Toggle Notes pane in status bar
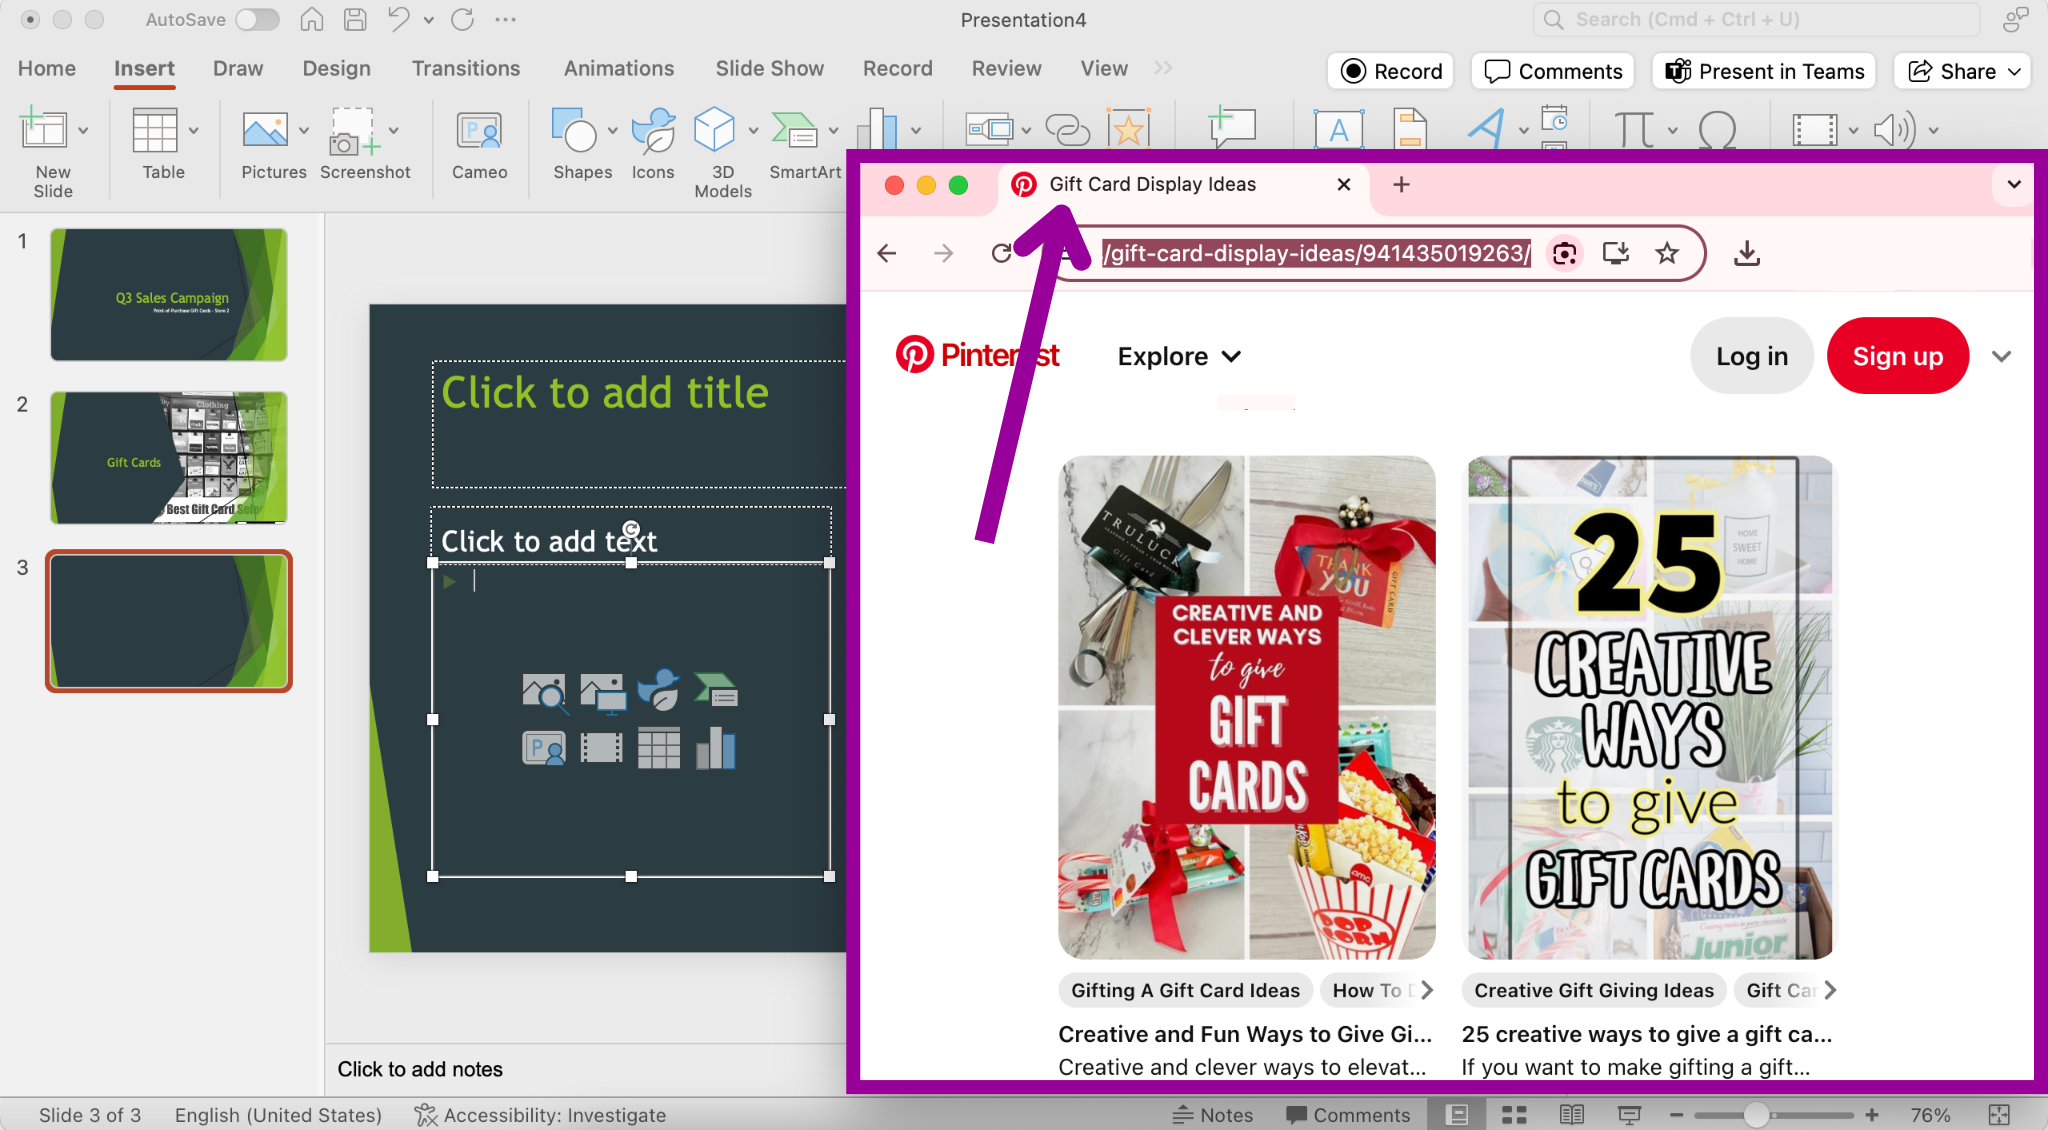 [x=1213, y=1114]
